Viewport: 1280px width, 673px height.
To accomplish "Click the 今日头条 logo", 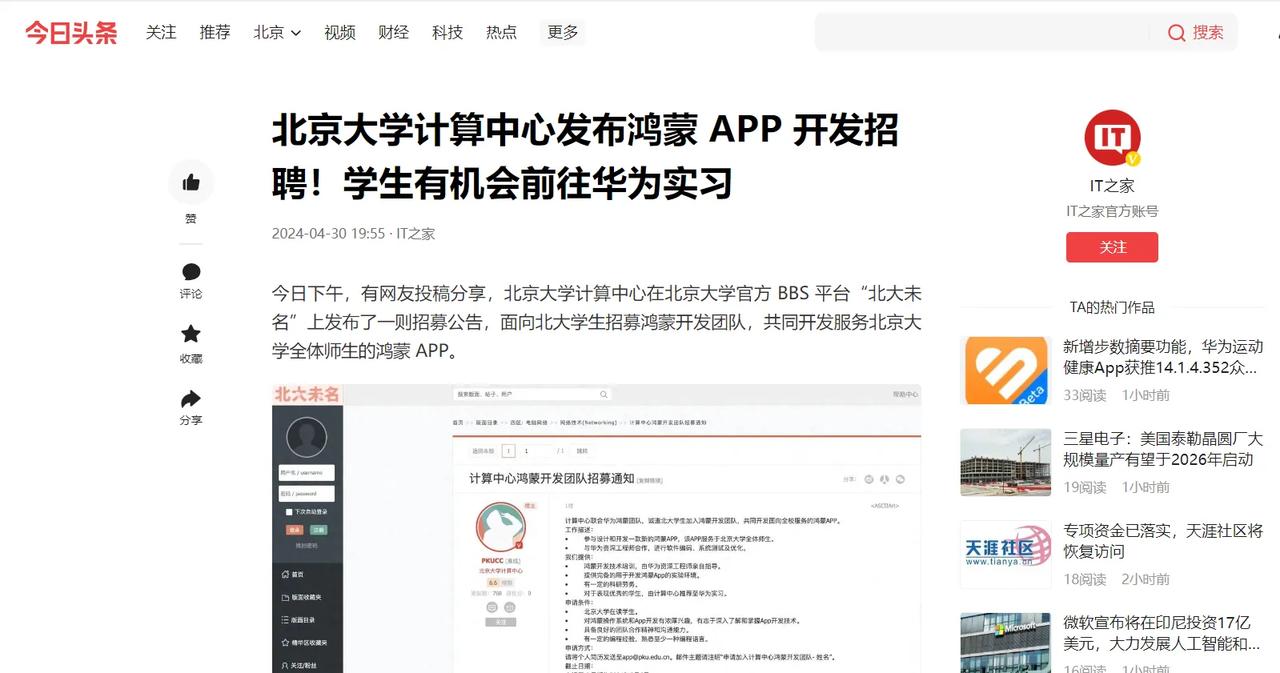I will coord(71,33).
